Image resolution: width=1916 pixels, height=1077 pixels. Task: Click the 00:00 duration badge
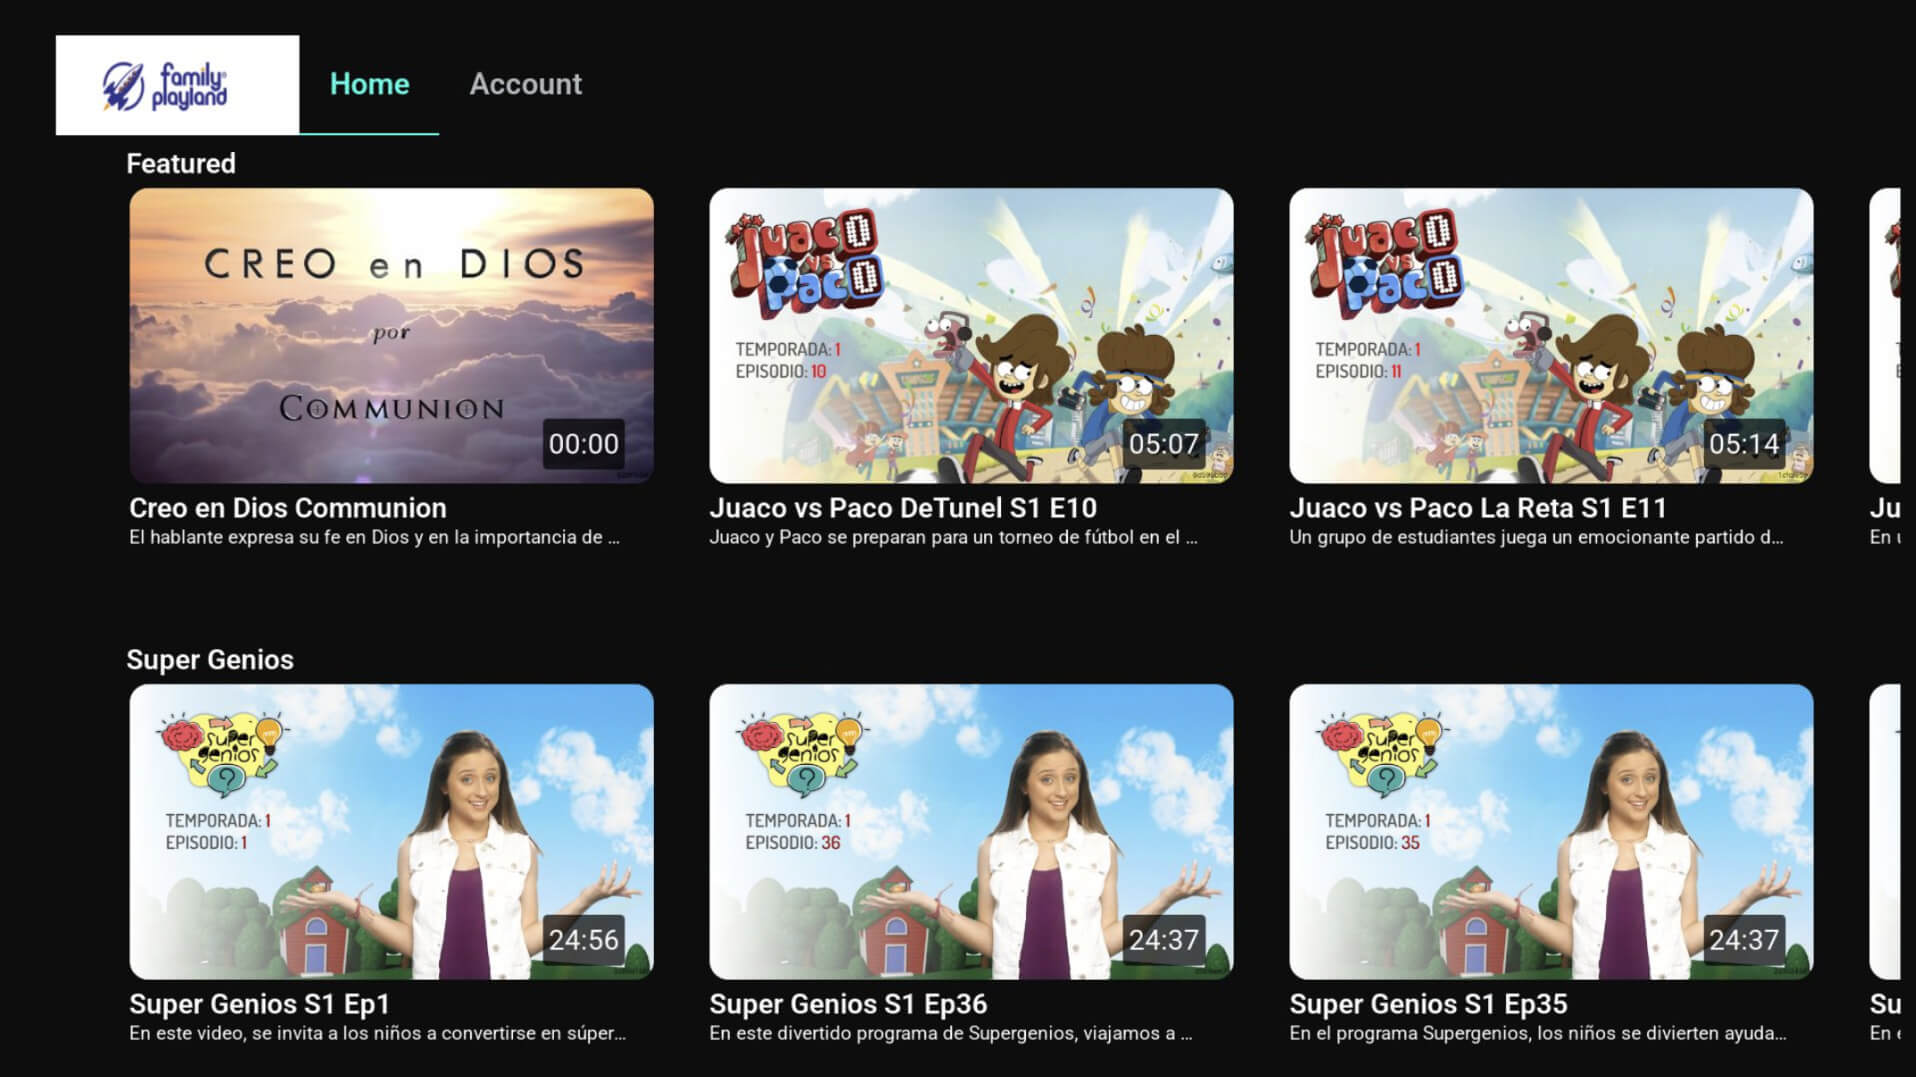pos(583,444)
